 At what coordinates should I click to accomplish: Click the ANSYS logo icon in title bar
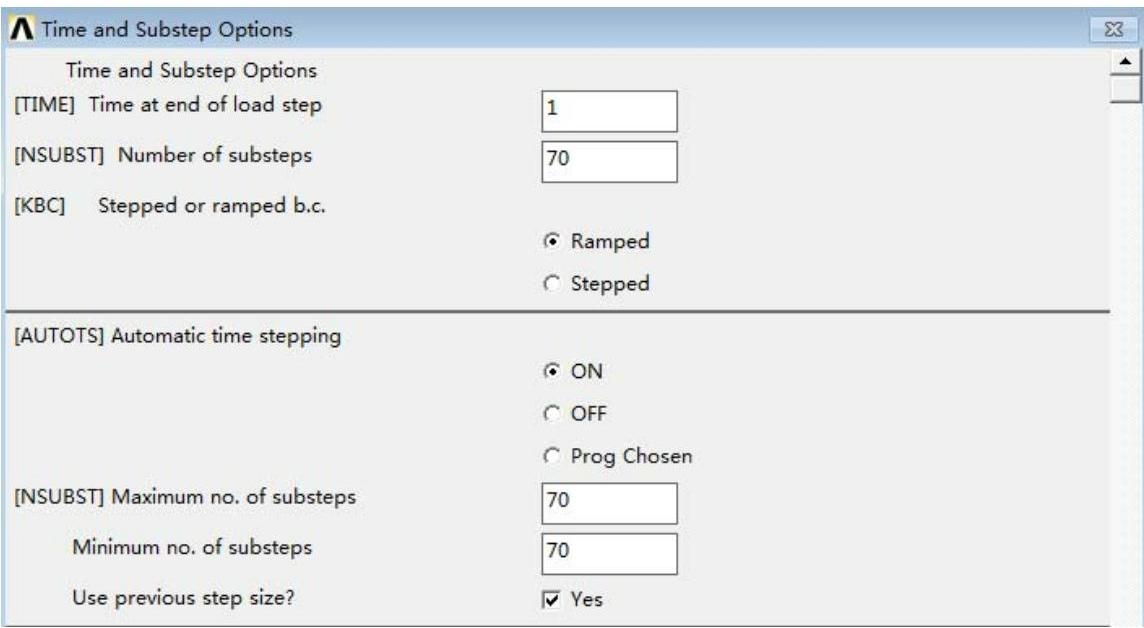coord(19,30)
